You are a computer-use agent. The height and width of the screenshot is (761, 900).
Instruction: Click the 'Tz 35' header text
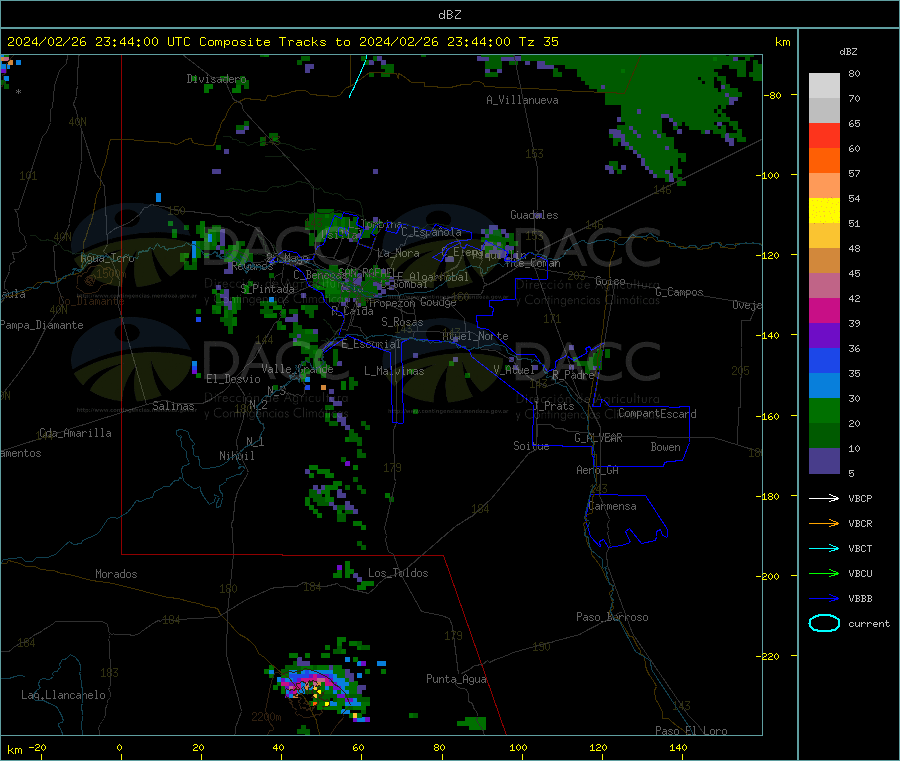pos(538,42)
